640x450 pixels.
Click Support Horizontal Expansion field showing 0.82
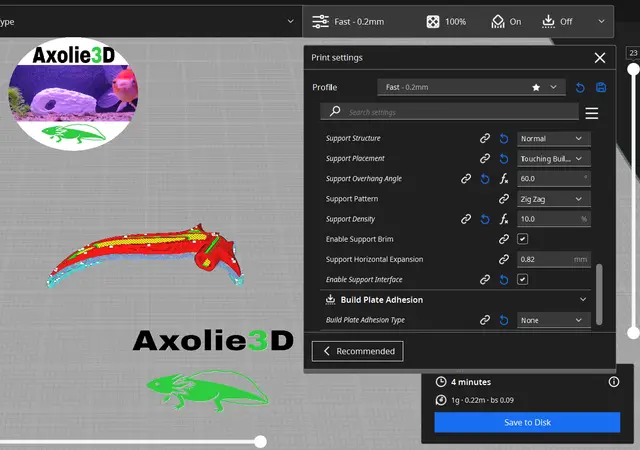coord(553,259)
